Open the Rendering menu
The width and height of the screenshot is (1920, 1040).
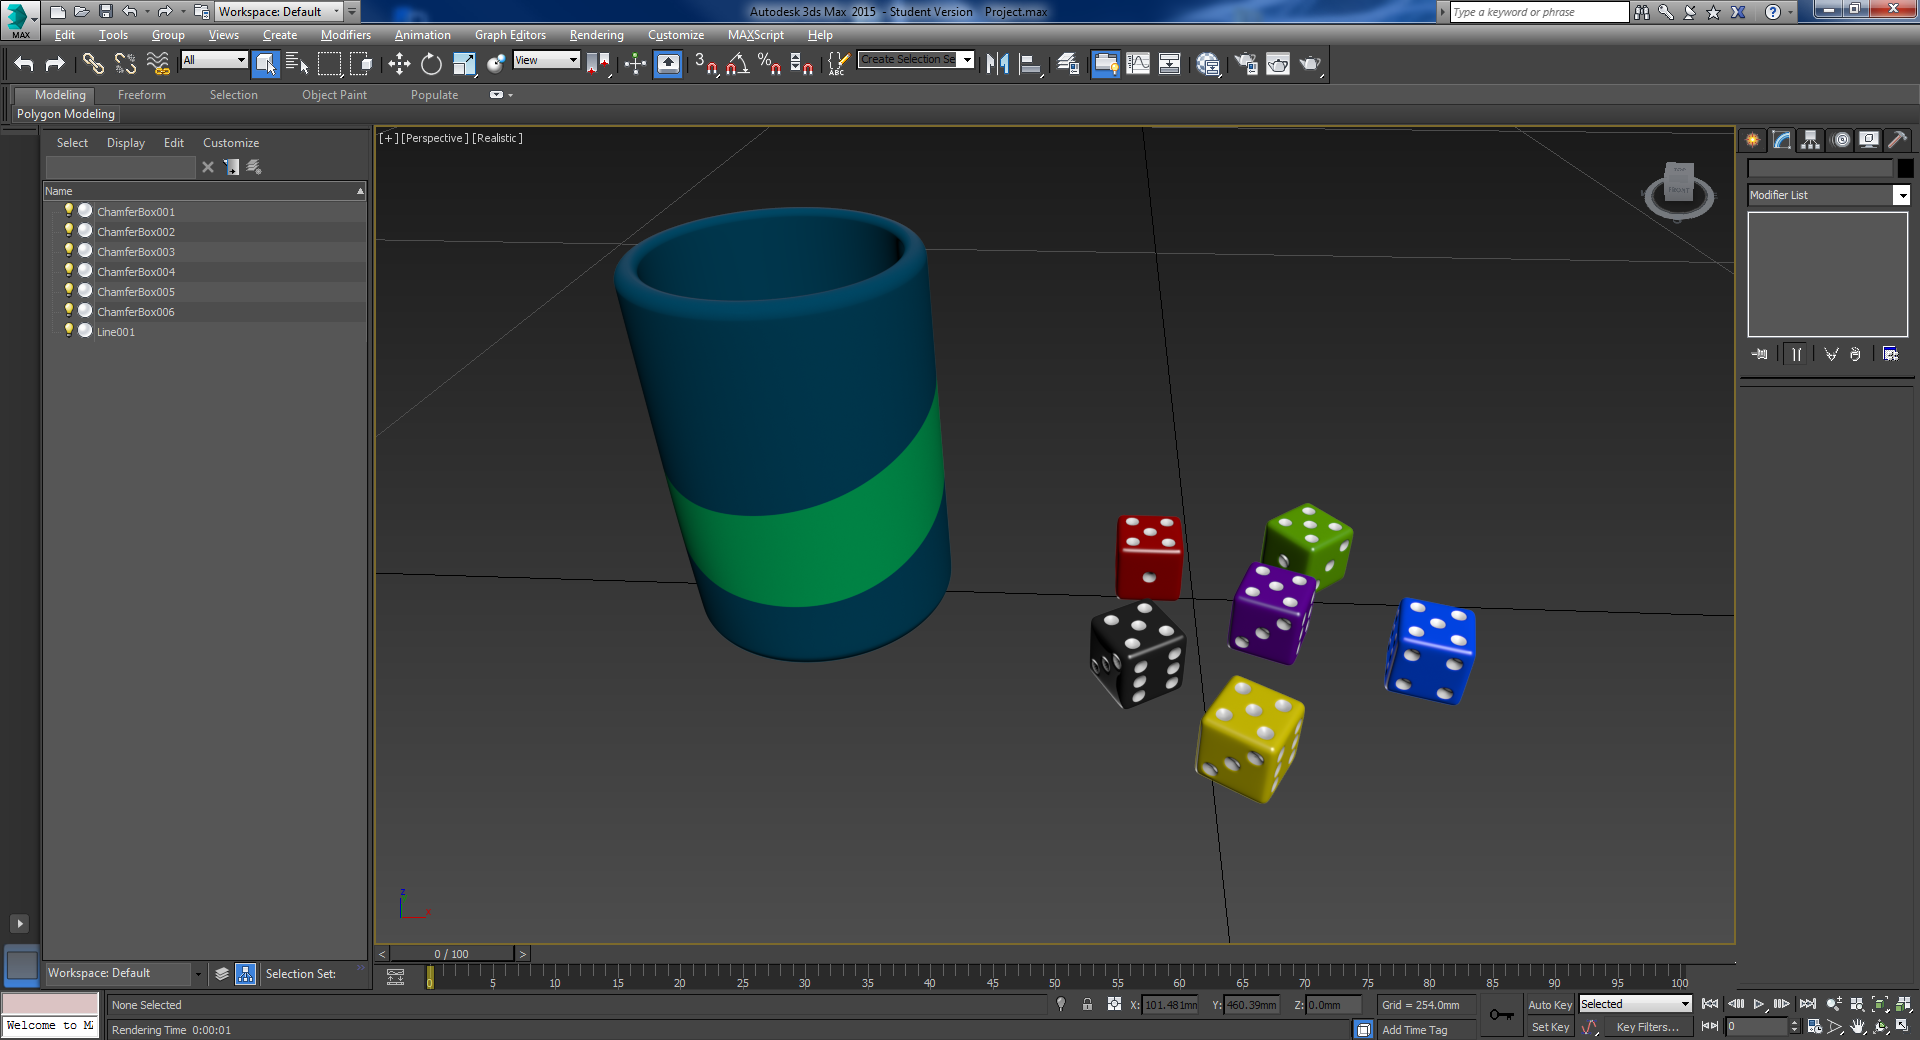pos(596,35)
